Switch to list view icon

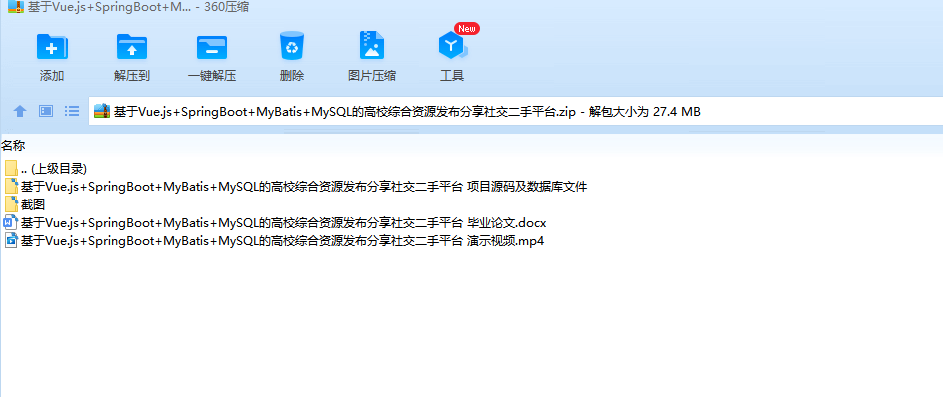pyautogui.click(x=72, y=111)
